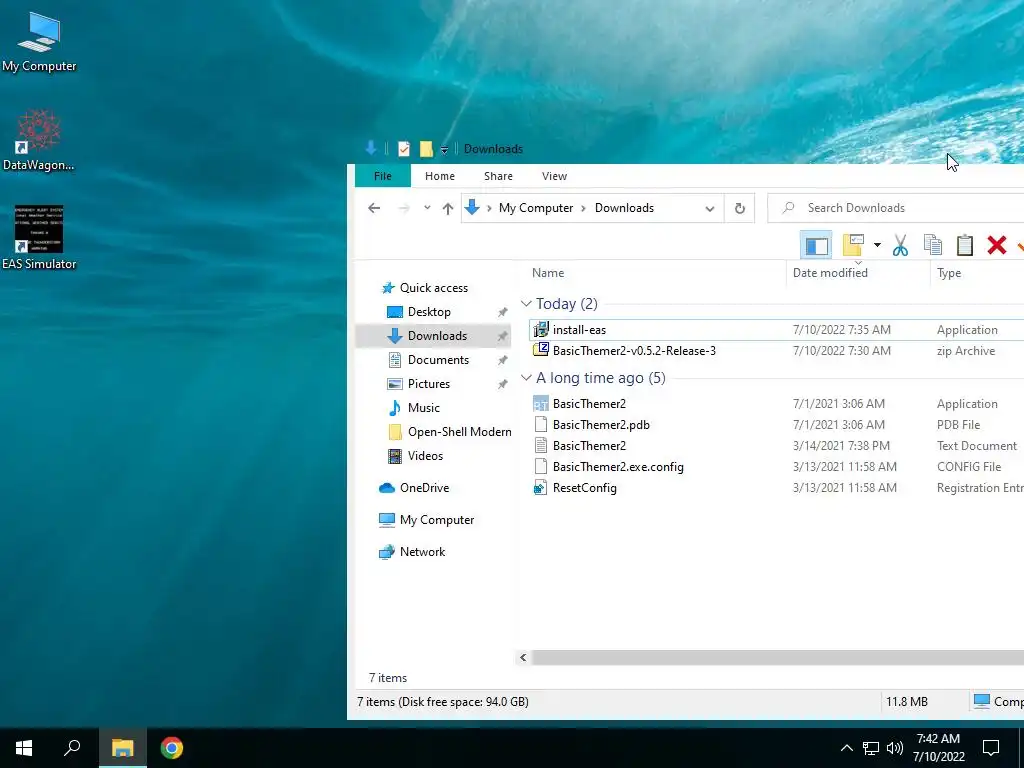
Task: Click File Explorer on the taskbar
Action: pos(122,748)
